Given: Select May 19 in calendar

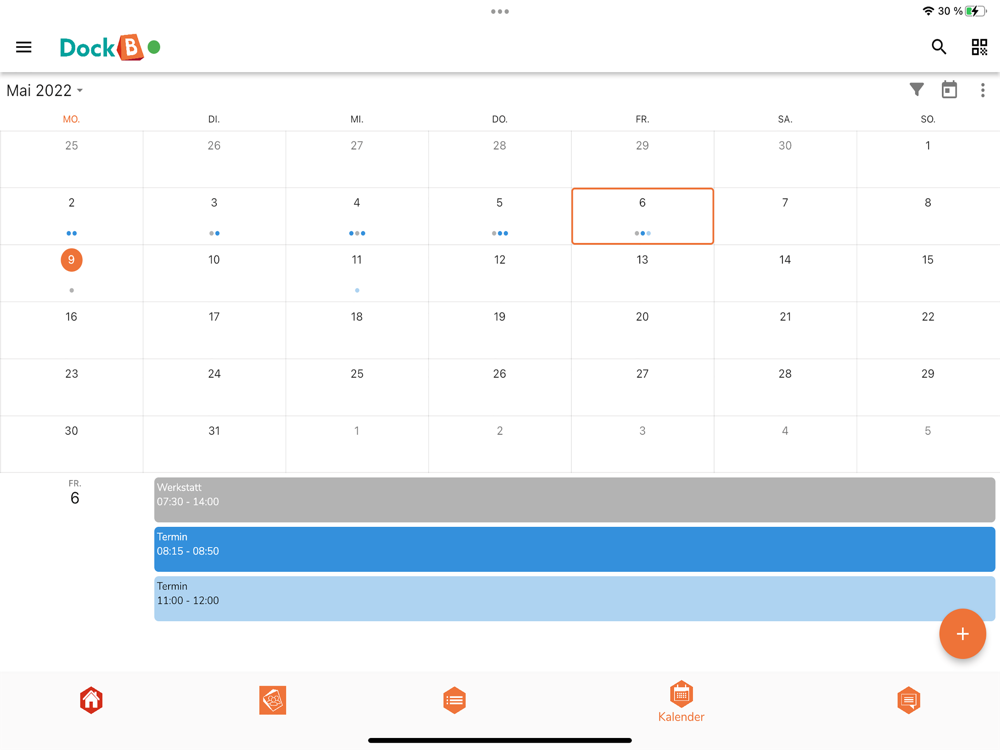Looking at the screenshot, I should 499,330.
